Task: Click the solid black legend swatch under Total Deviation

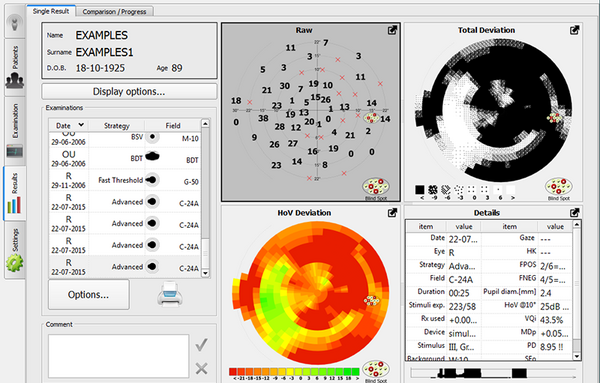Action: (420, 189)
